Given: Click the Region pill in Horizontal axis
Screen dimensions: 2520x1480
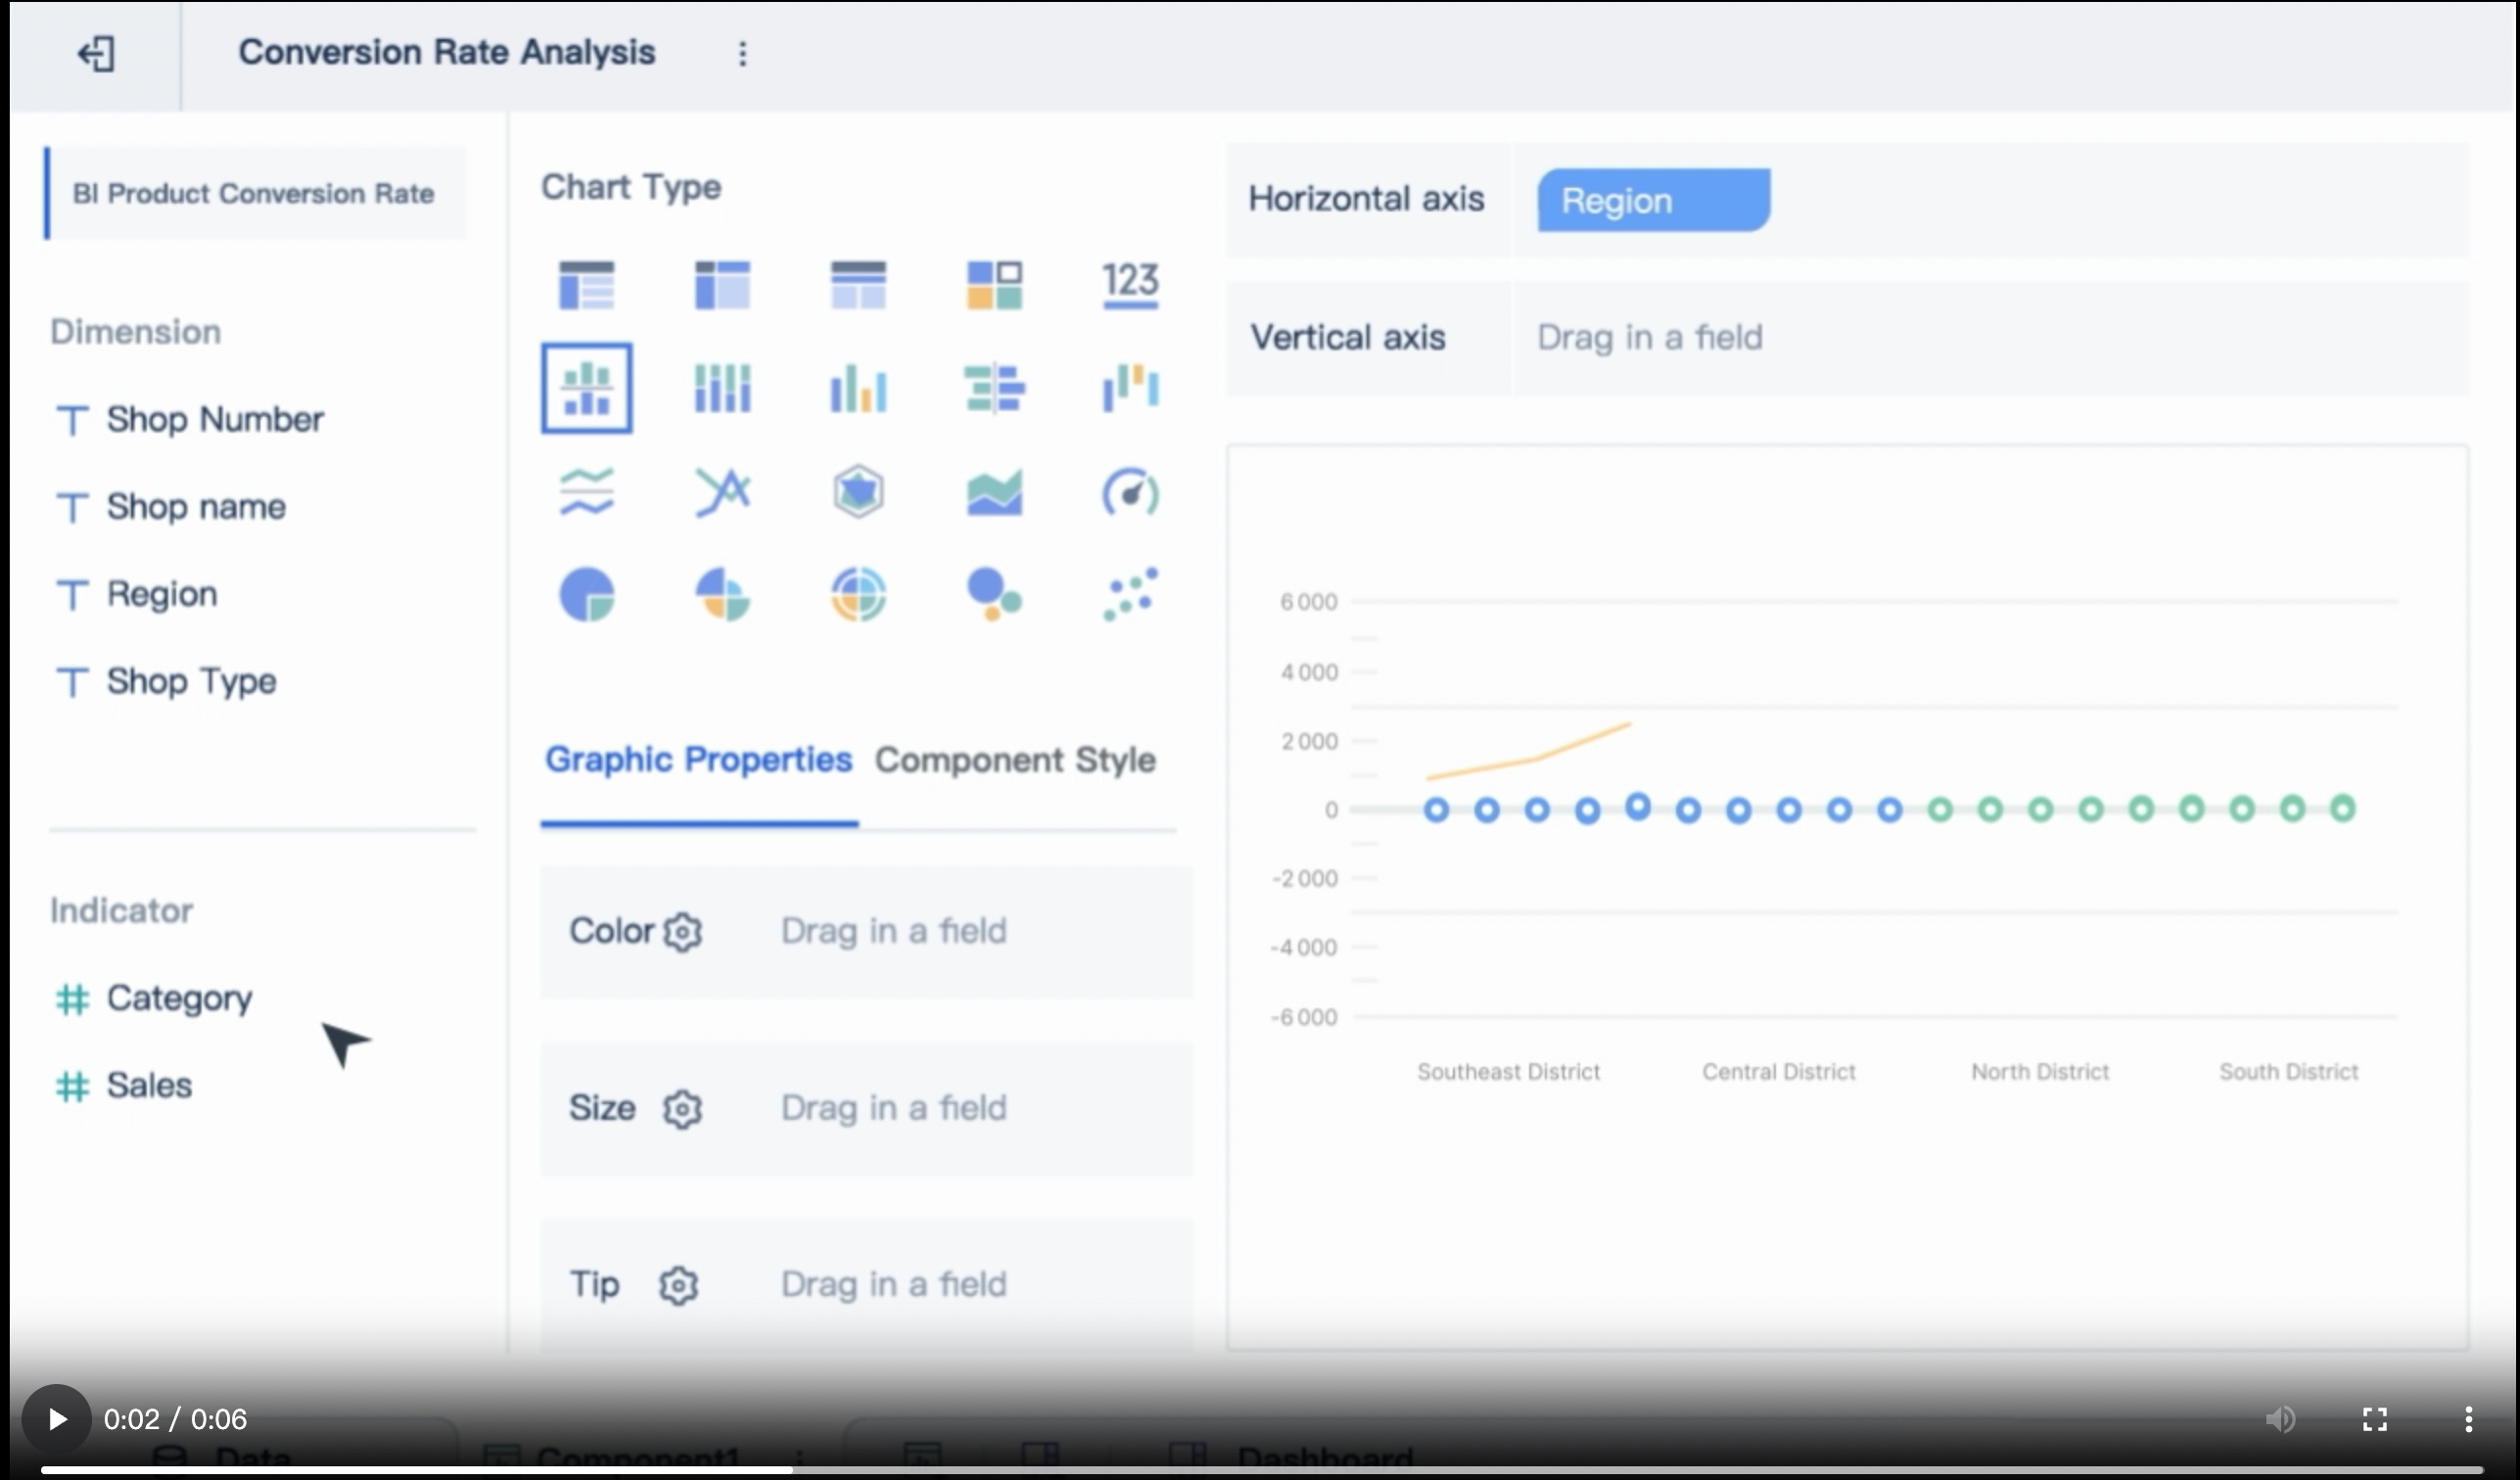Looking at the screenshot, I should [x=1654, y=200].
